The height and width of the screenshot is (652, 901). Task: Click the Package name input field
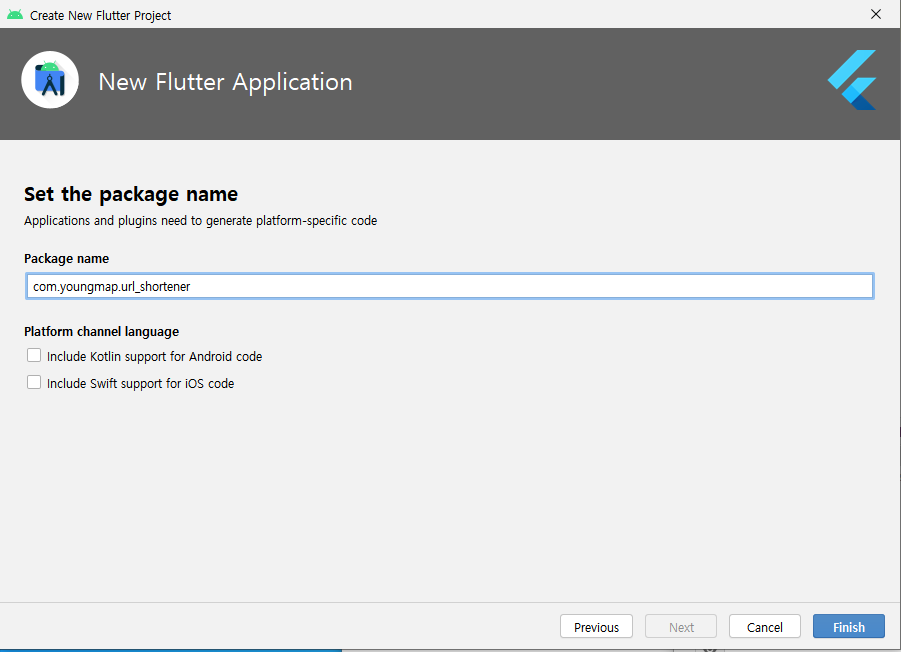click(x=450, y=286)
